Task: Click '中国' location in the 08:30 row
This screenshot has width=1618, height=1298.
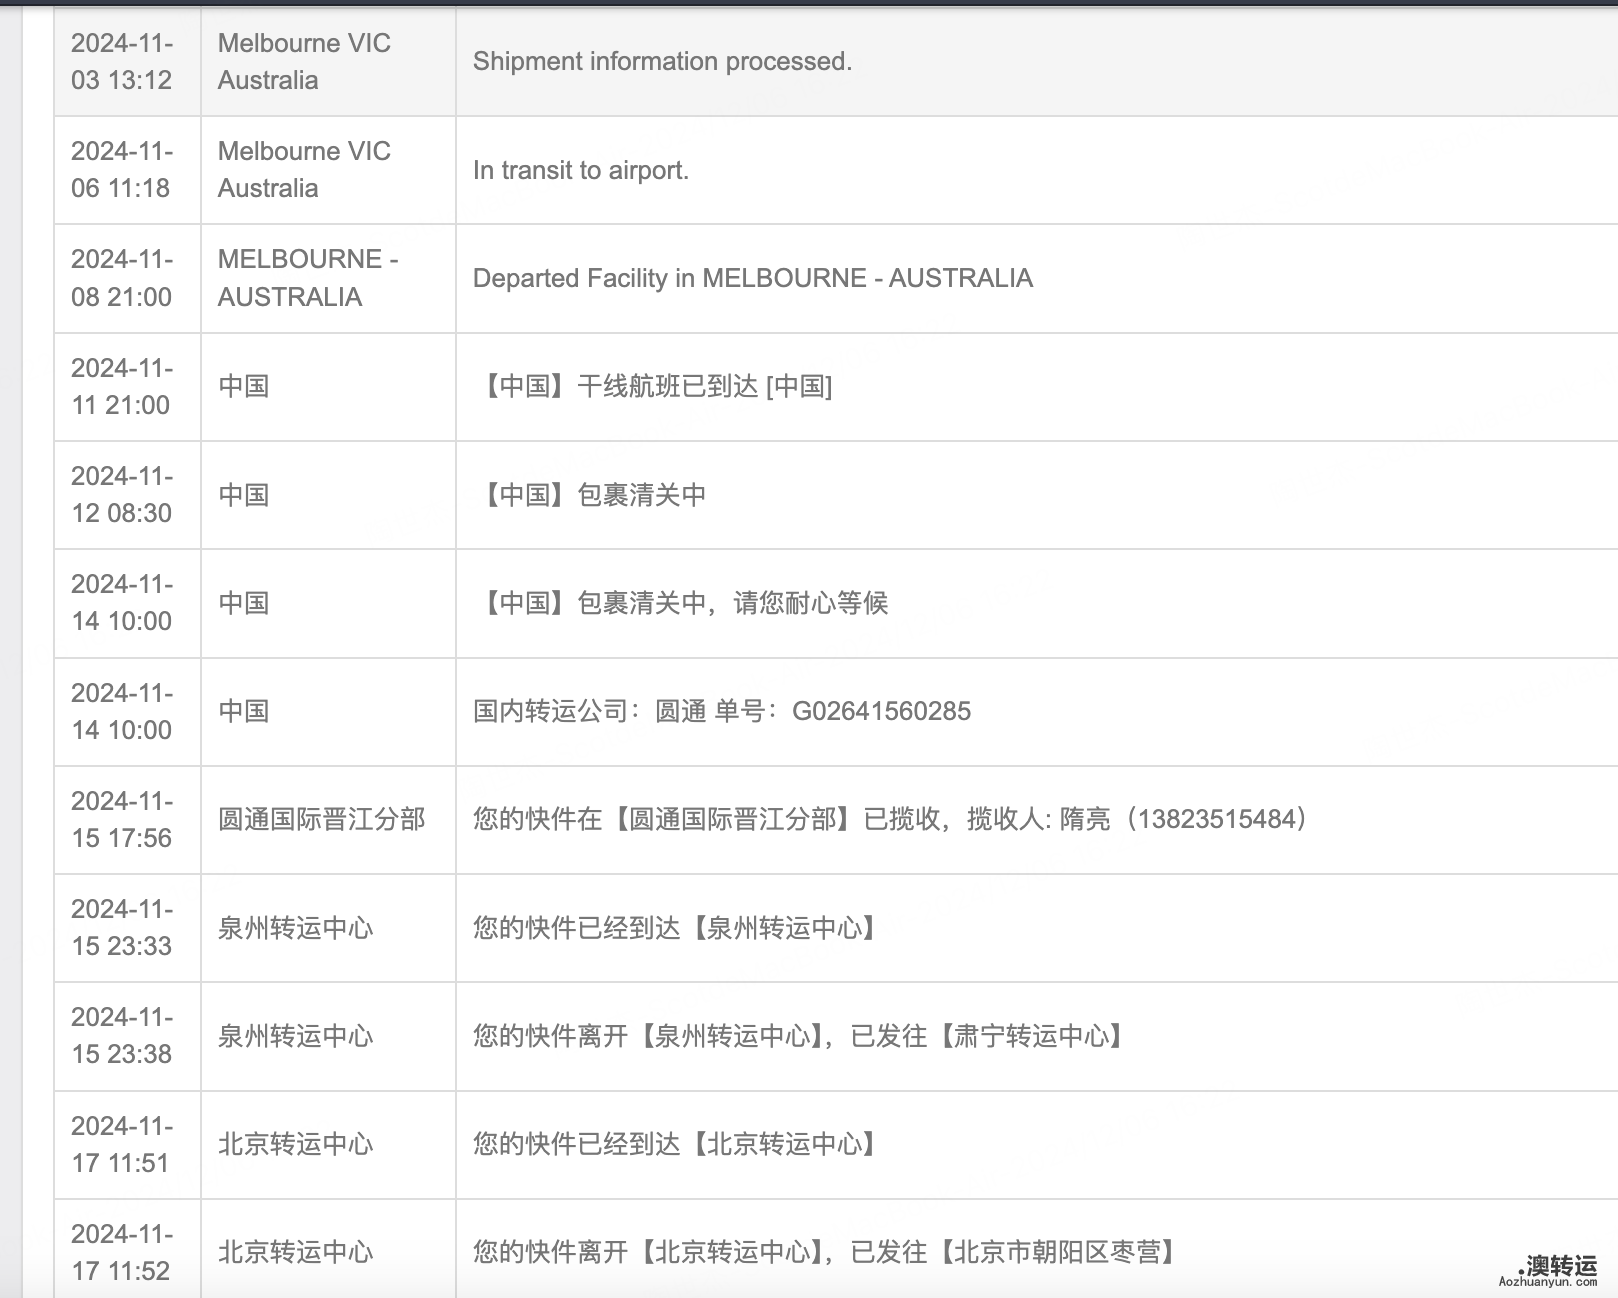Action: (244, 495)
